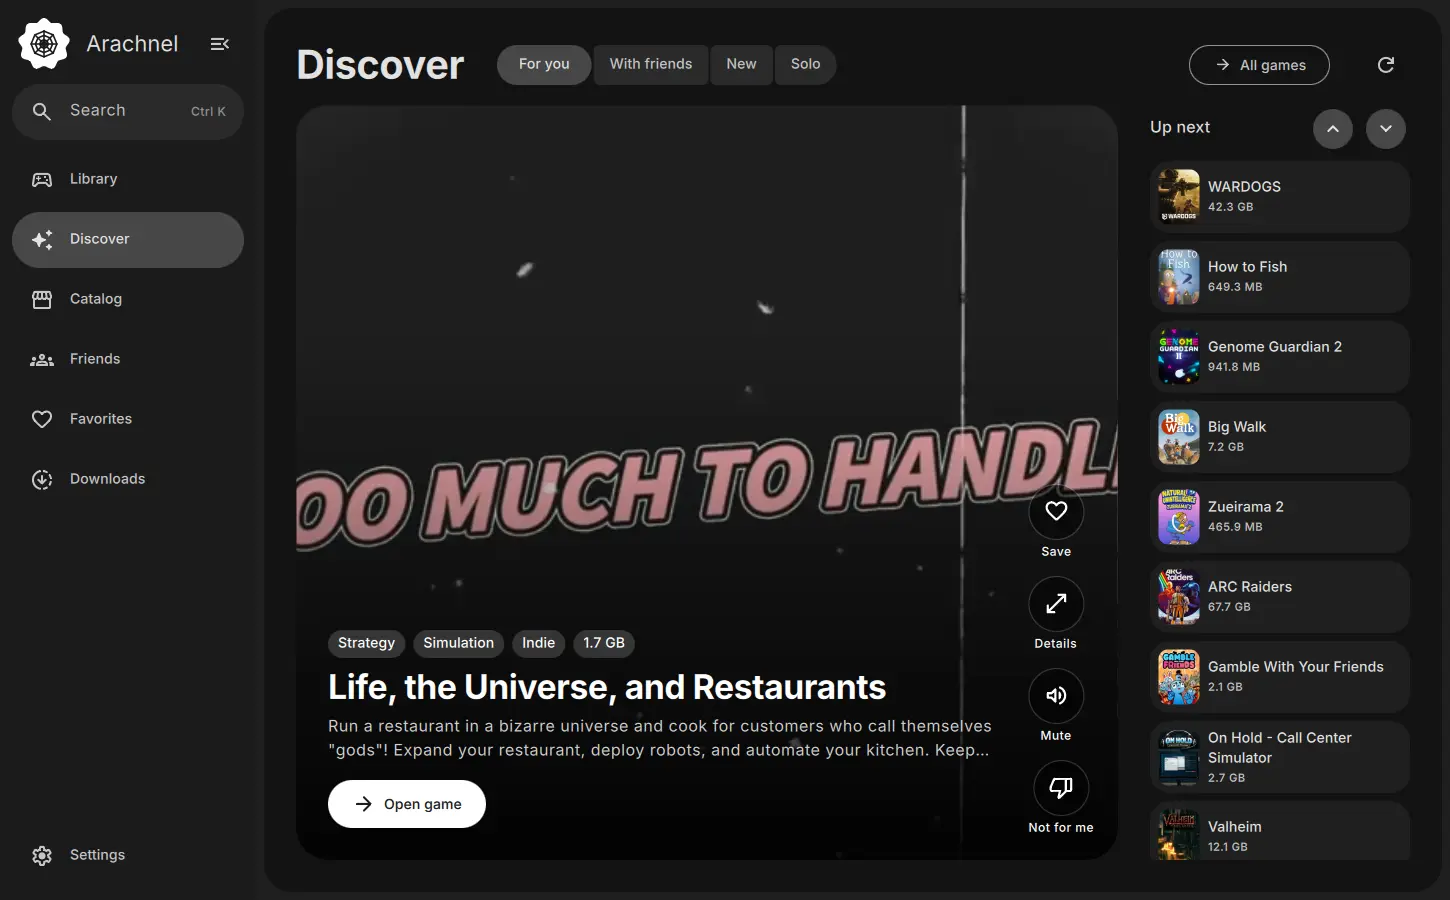This screenshot has height=900, width=1450.
Task: Focus the Search field
Action: click(128, 111)
